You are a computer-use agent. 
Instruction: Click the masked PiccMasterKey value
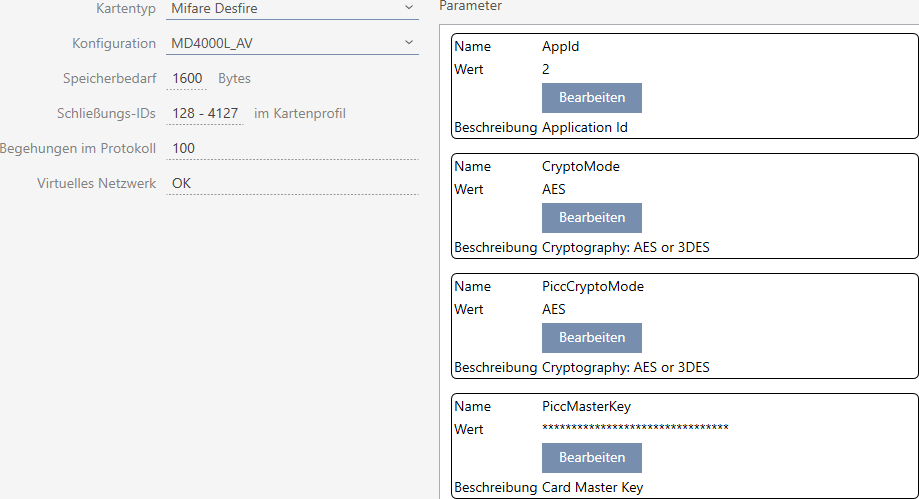point(635,429)
